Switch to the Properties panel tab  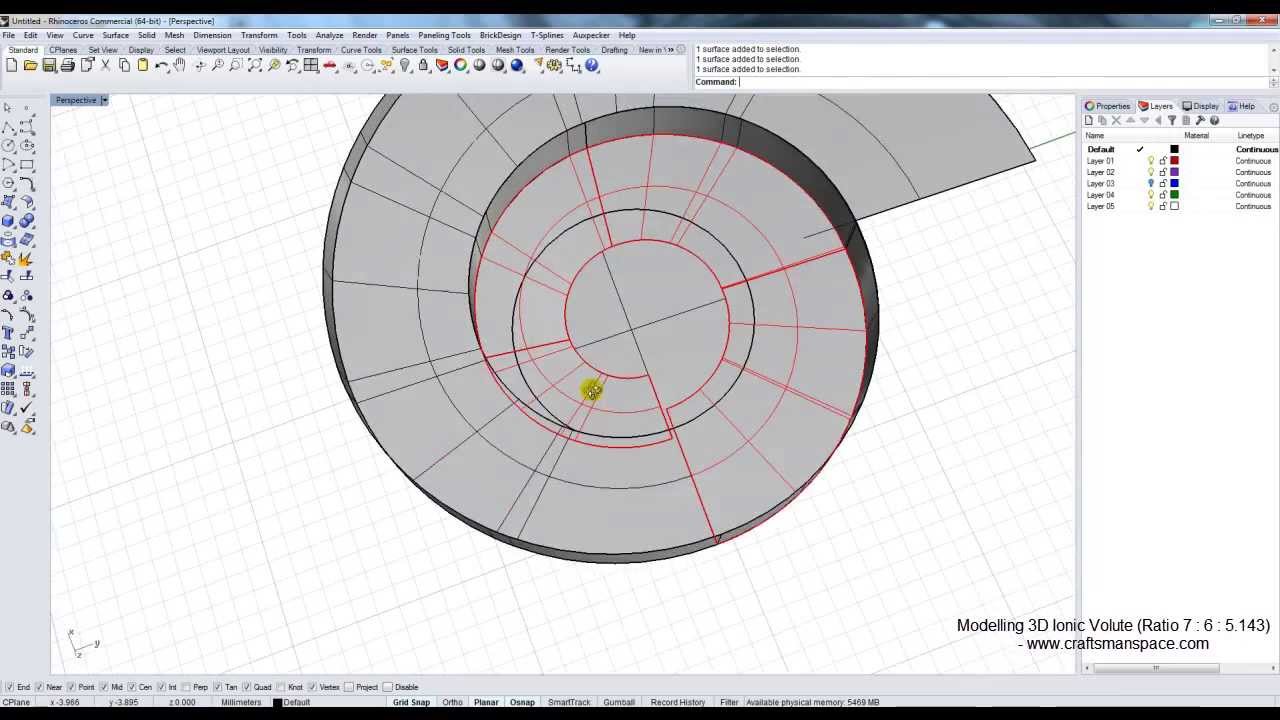tap(1107, 106)
